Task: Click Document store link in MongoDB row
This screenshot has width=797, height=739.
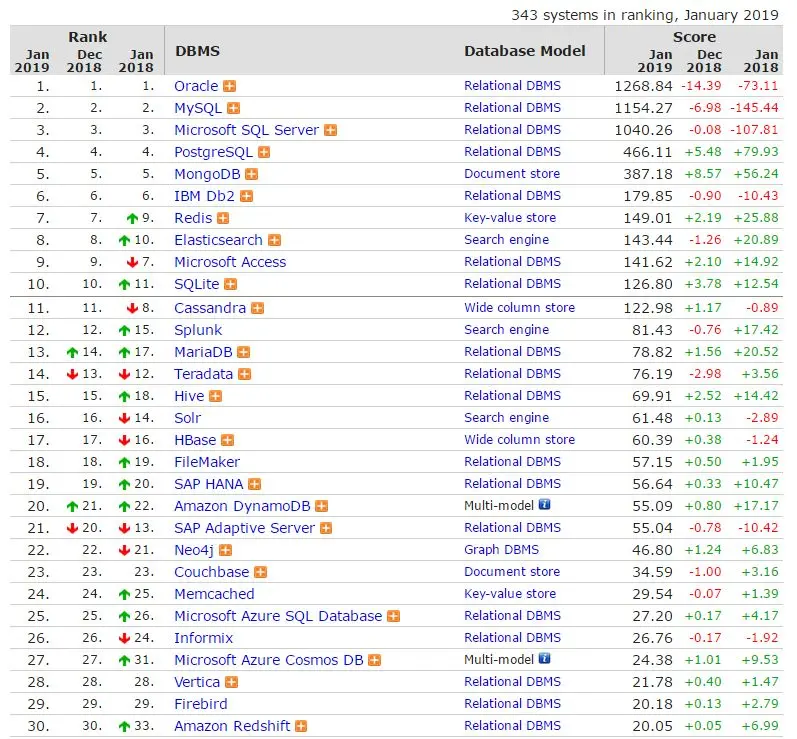Action: (x=512, y=174)
